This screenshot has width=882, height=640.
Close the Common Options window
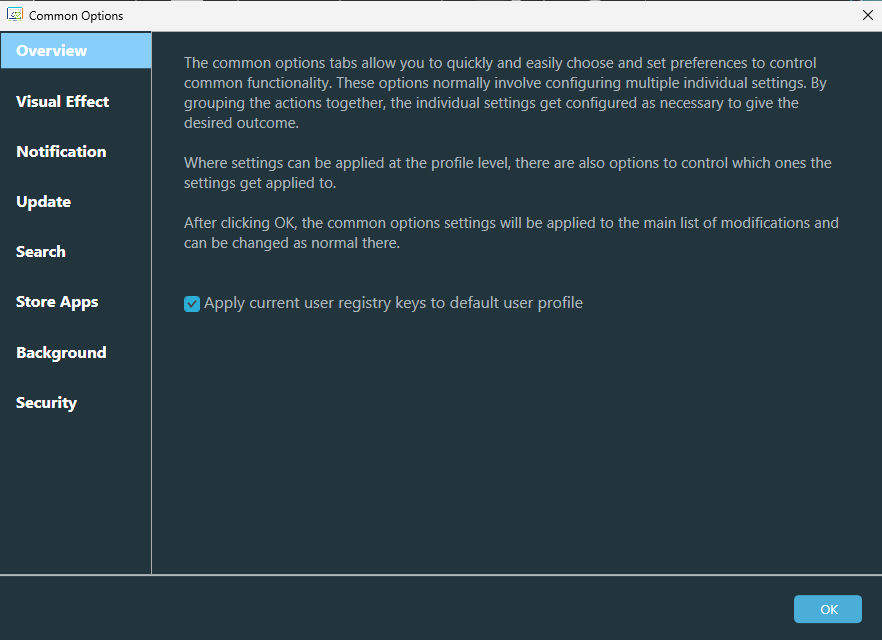coord(866,15)
